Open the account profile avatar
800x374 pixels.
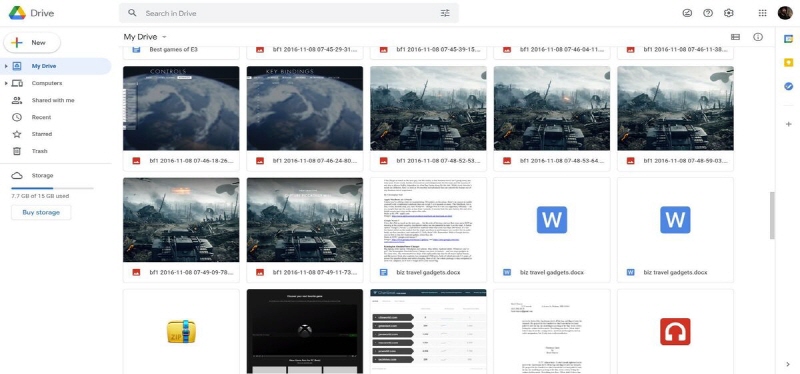point(785,13)
